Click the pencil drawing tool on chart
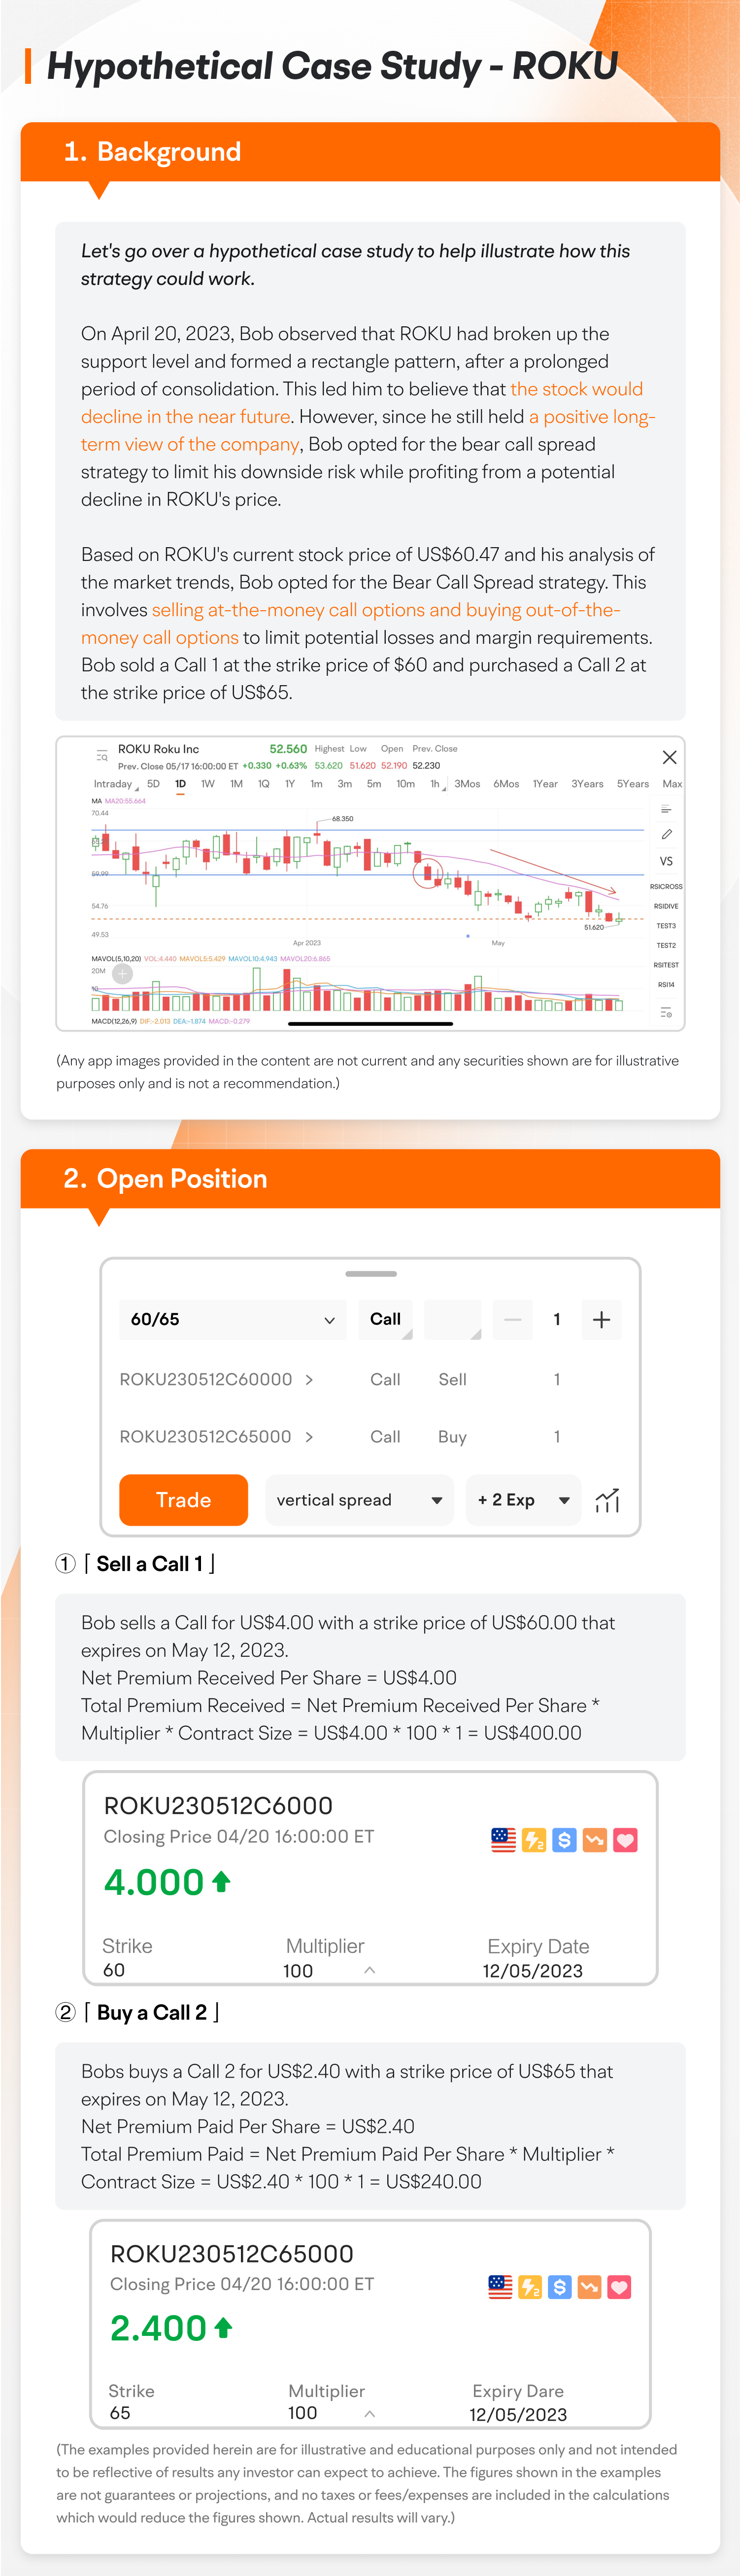The image size is (740, 2576). click(x=666, y=834)
